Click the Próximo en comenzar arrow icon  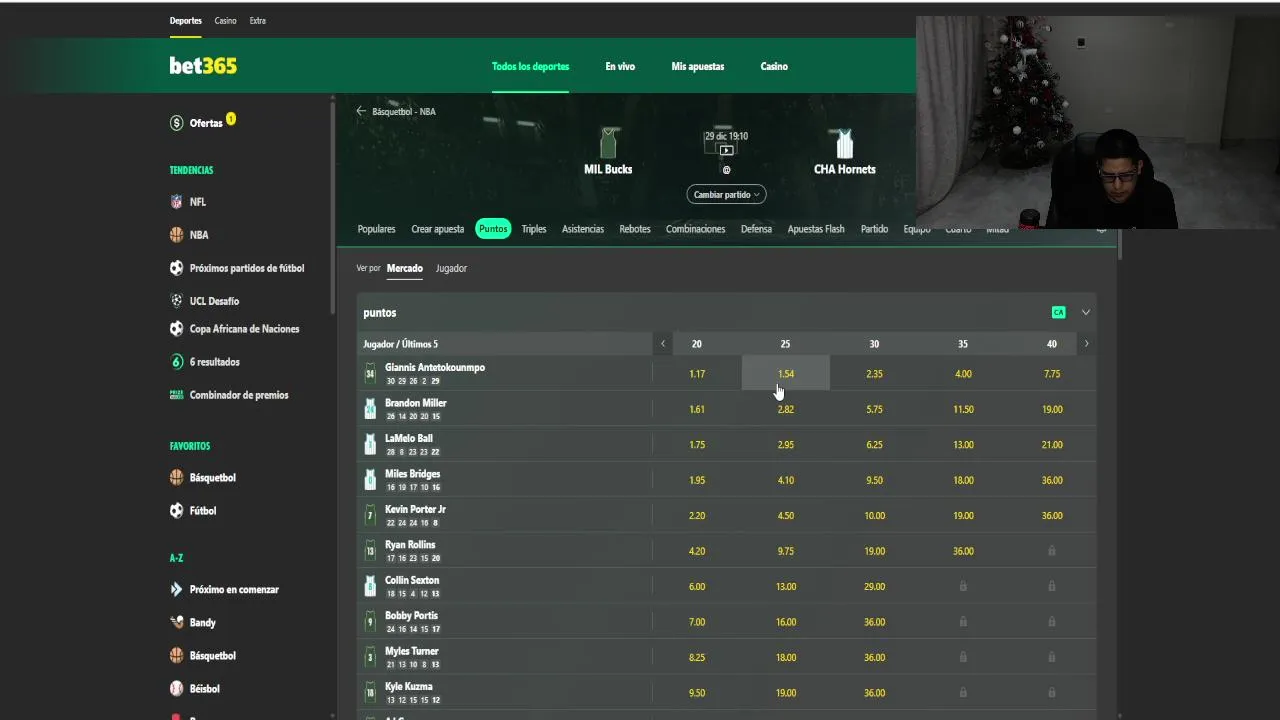pyautogui.click(x=177, y=590)
